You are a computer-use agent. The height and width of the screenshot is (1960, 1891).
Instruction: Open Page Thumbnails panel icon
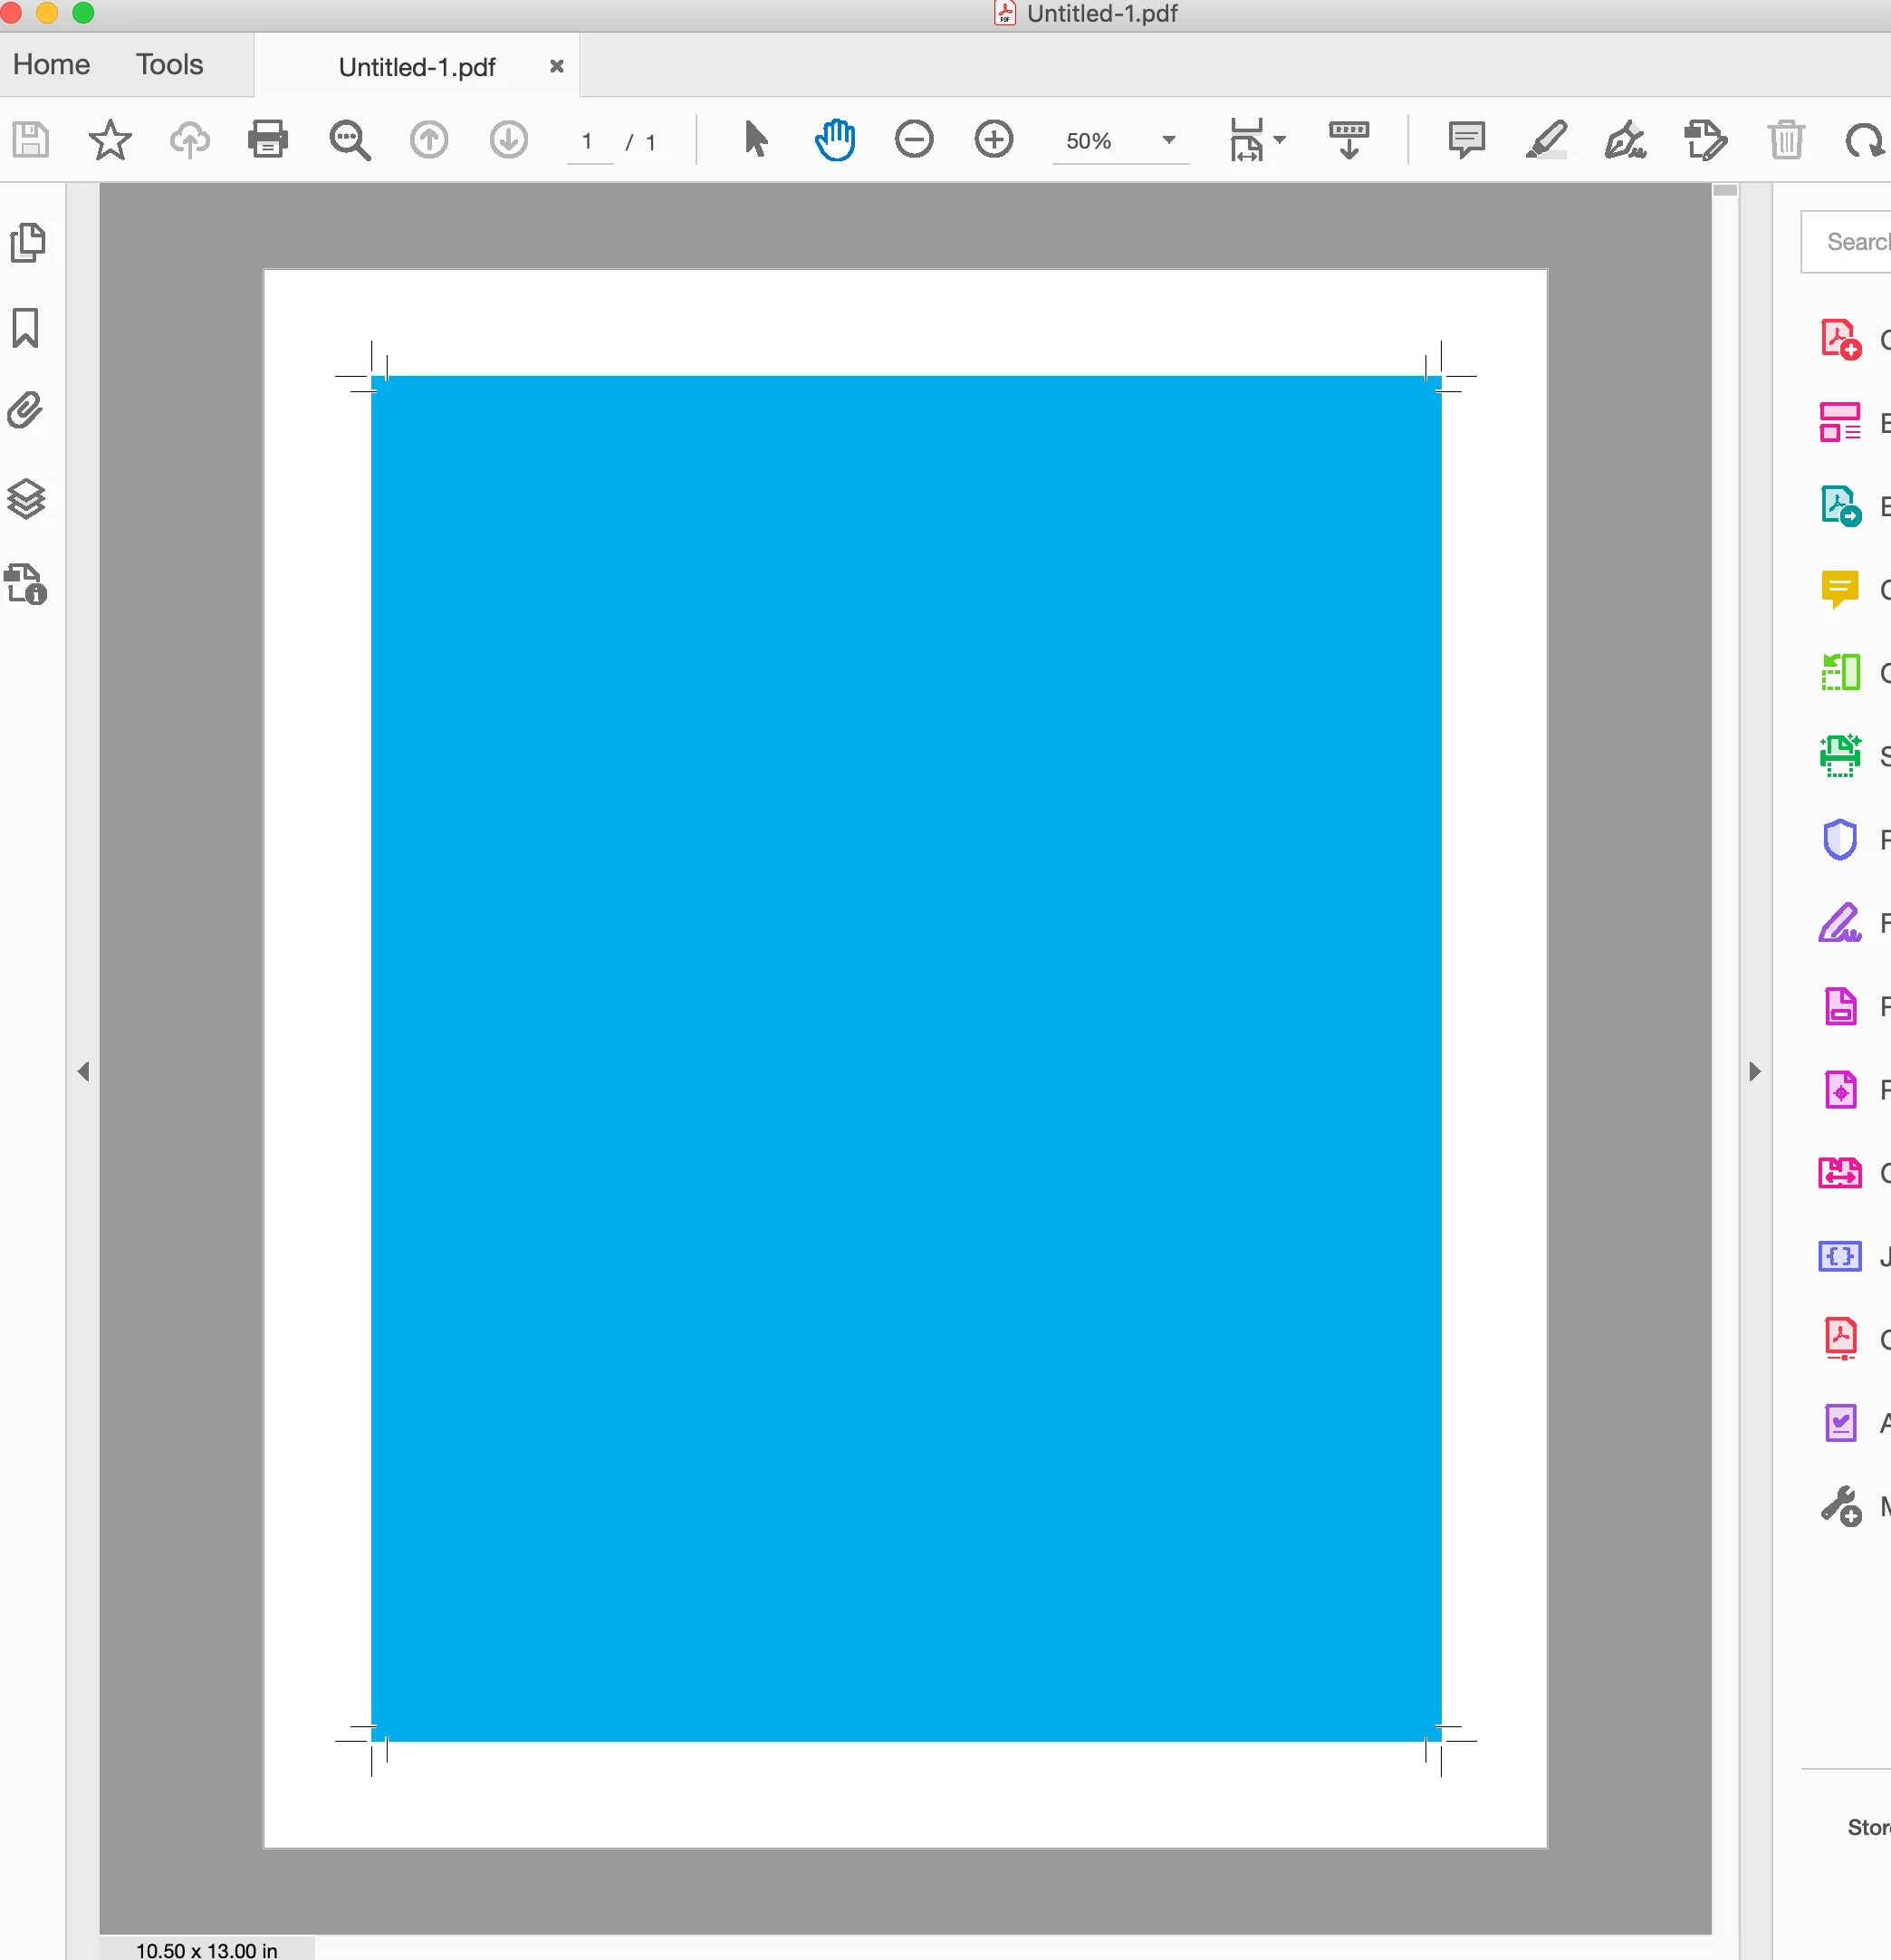tap(27, 243)
